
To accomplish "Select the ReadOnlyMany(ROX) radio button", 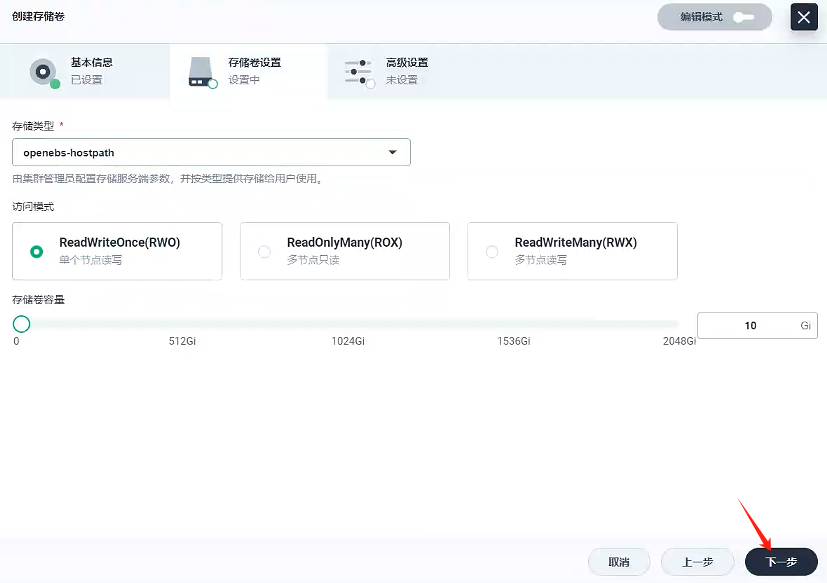I will tap(264, 252).
